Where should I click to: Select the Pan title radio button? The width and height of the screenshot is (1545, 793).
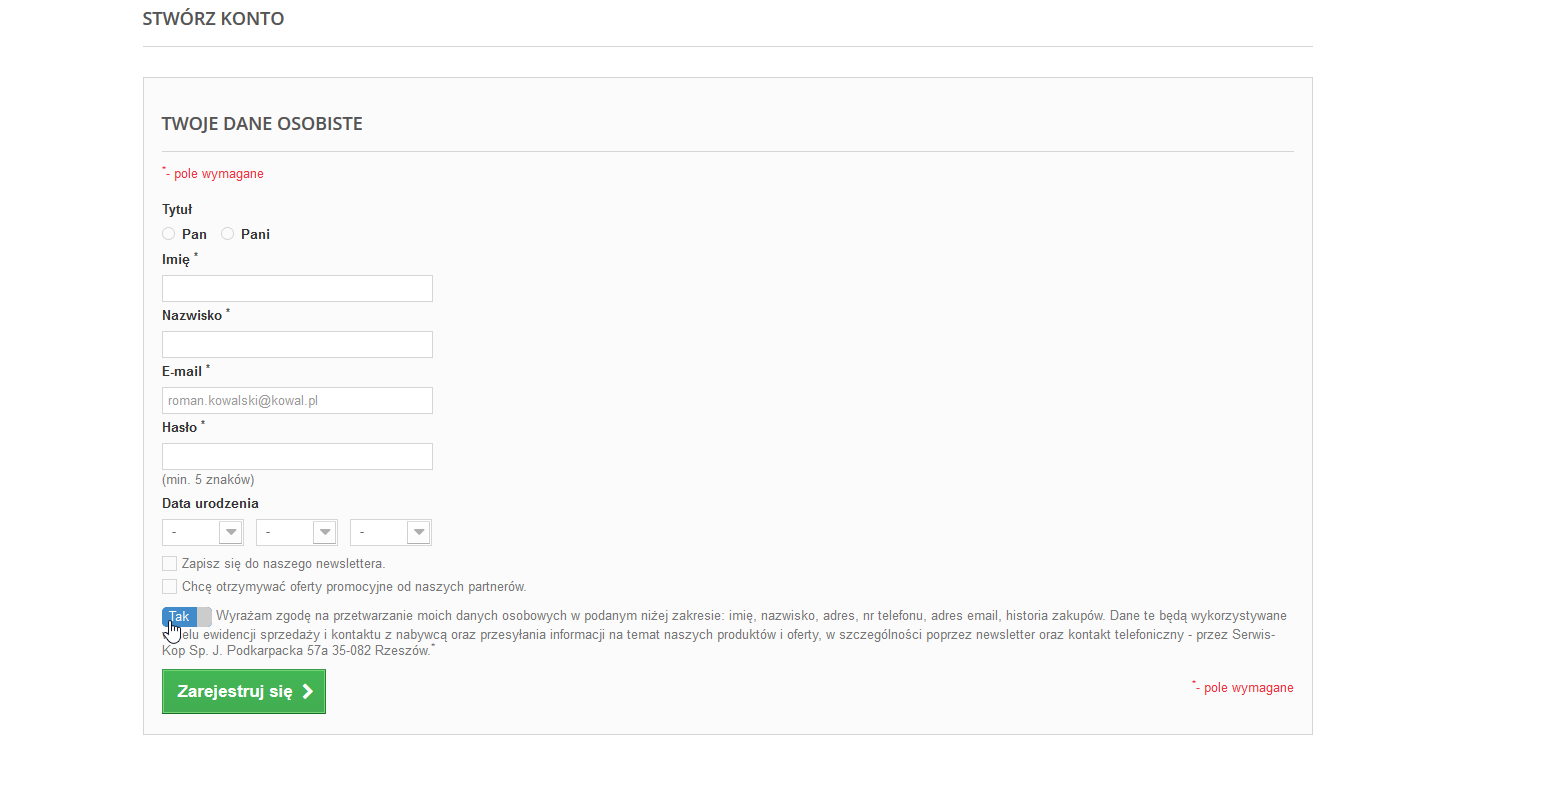[169, 234]
